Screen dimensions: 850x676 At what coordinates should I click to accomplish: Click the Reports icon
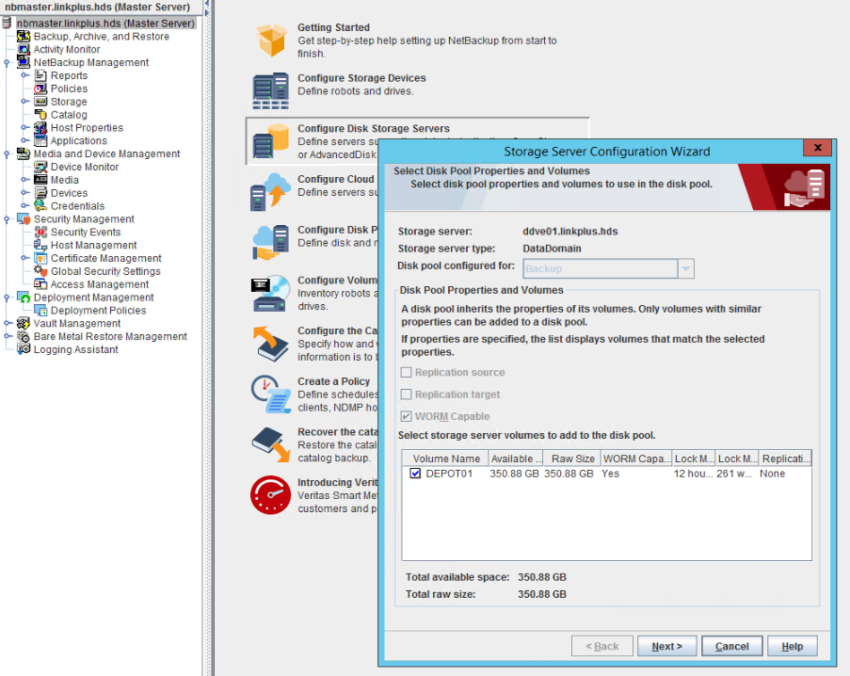coord(41,75)
